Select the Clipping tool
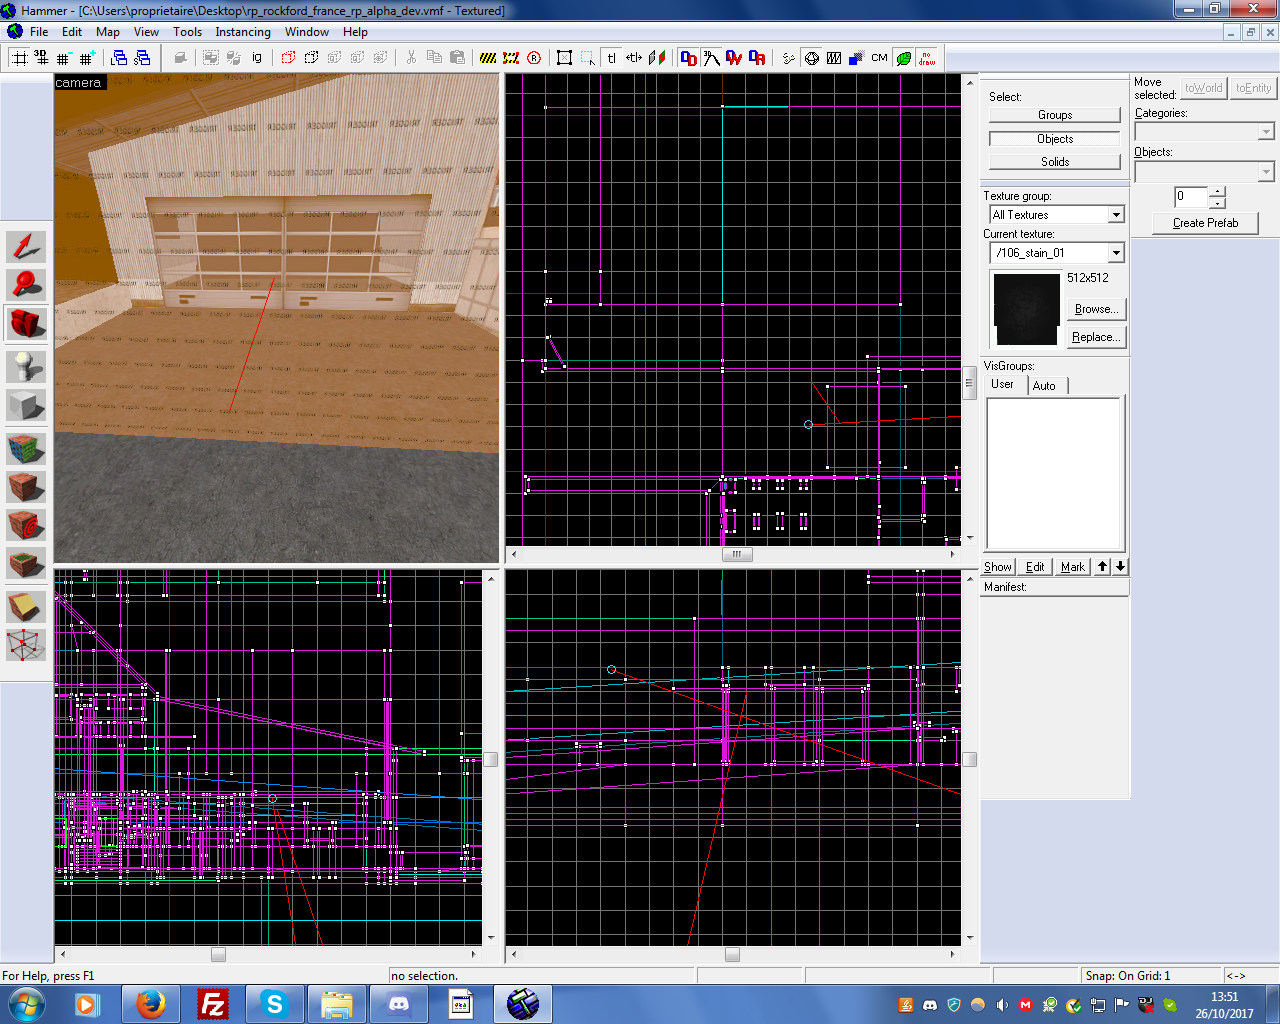Image resolution: width=1280 pixels, height=1024 pixels. point(26,606)
